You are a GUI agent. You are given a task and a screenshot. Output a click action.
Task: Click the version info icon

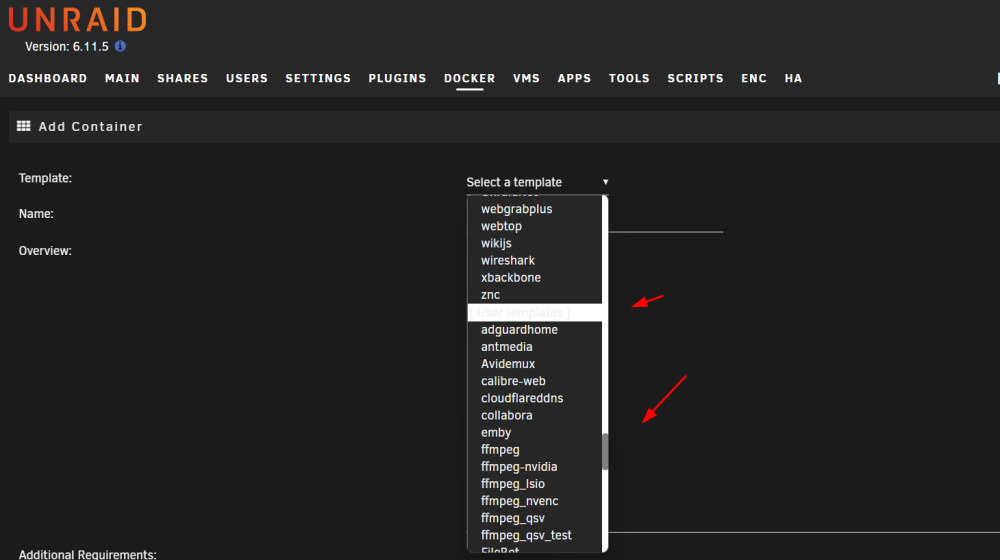click(120, 46)
